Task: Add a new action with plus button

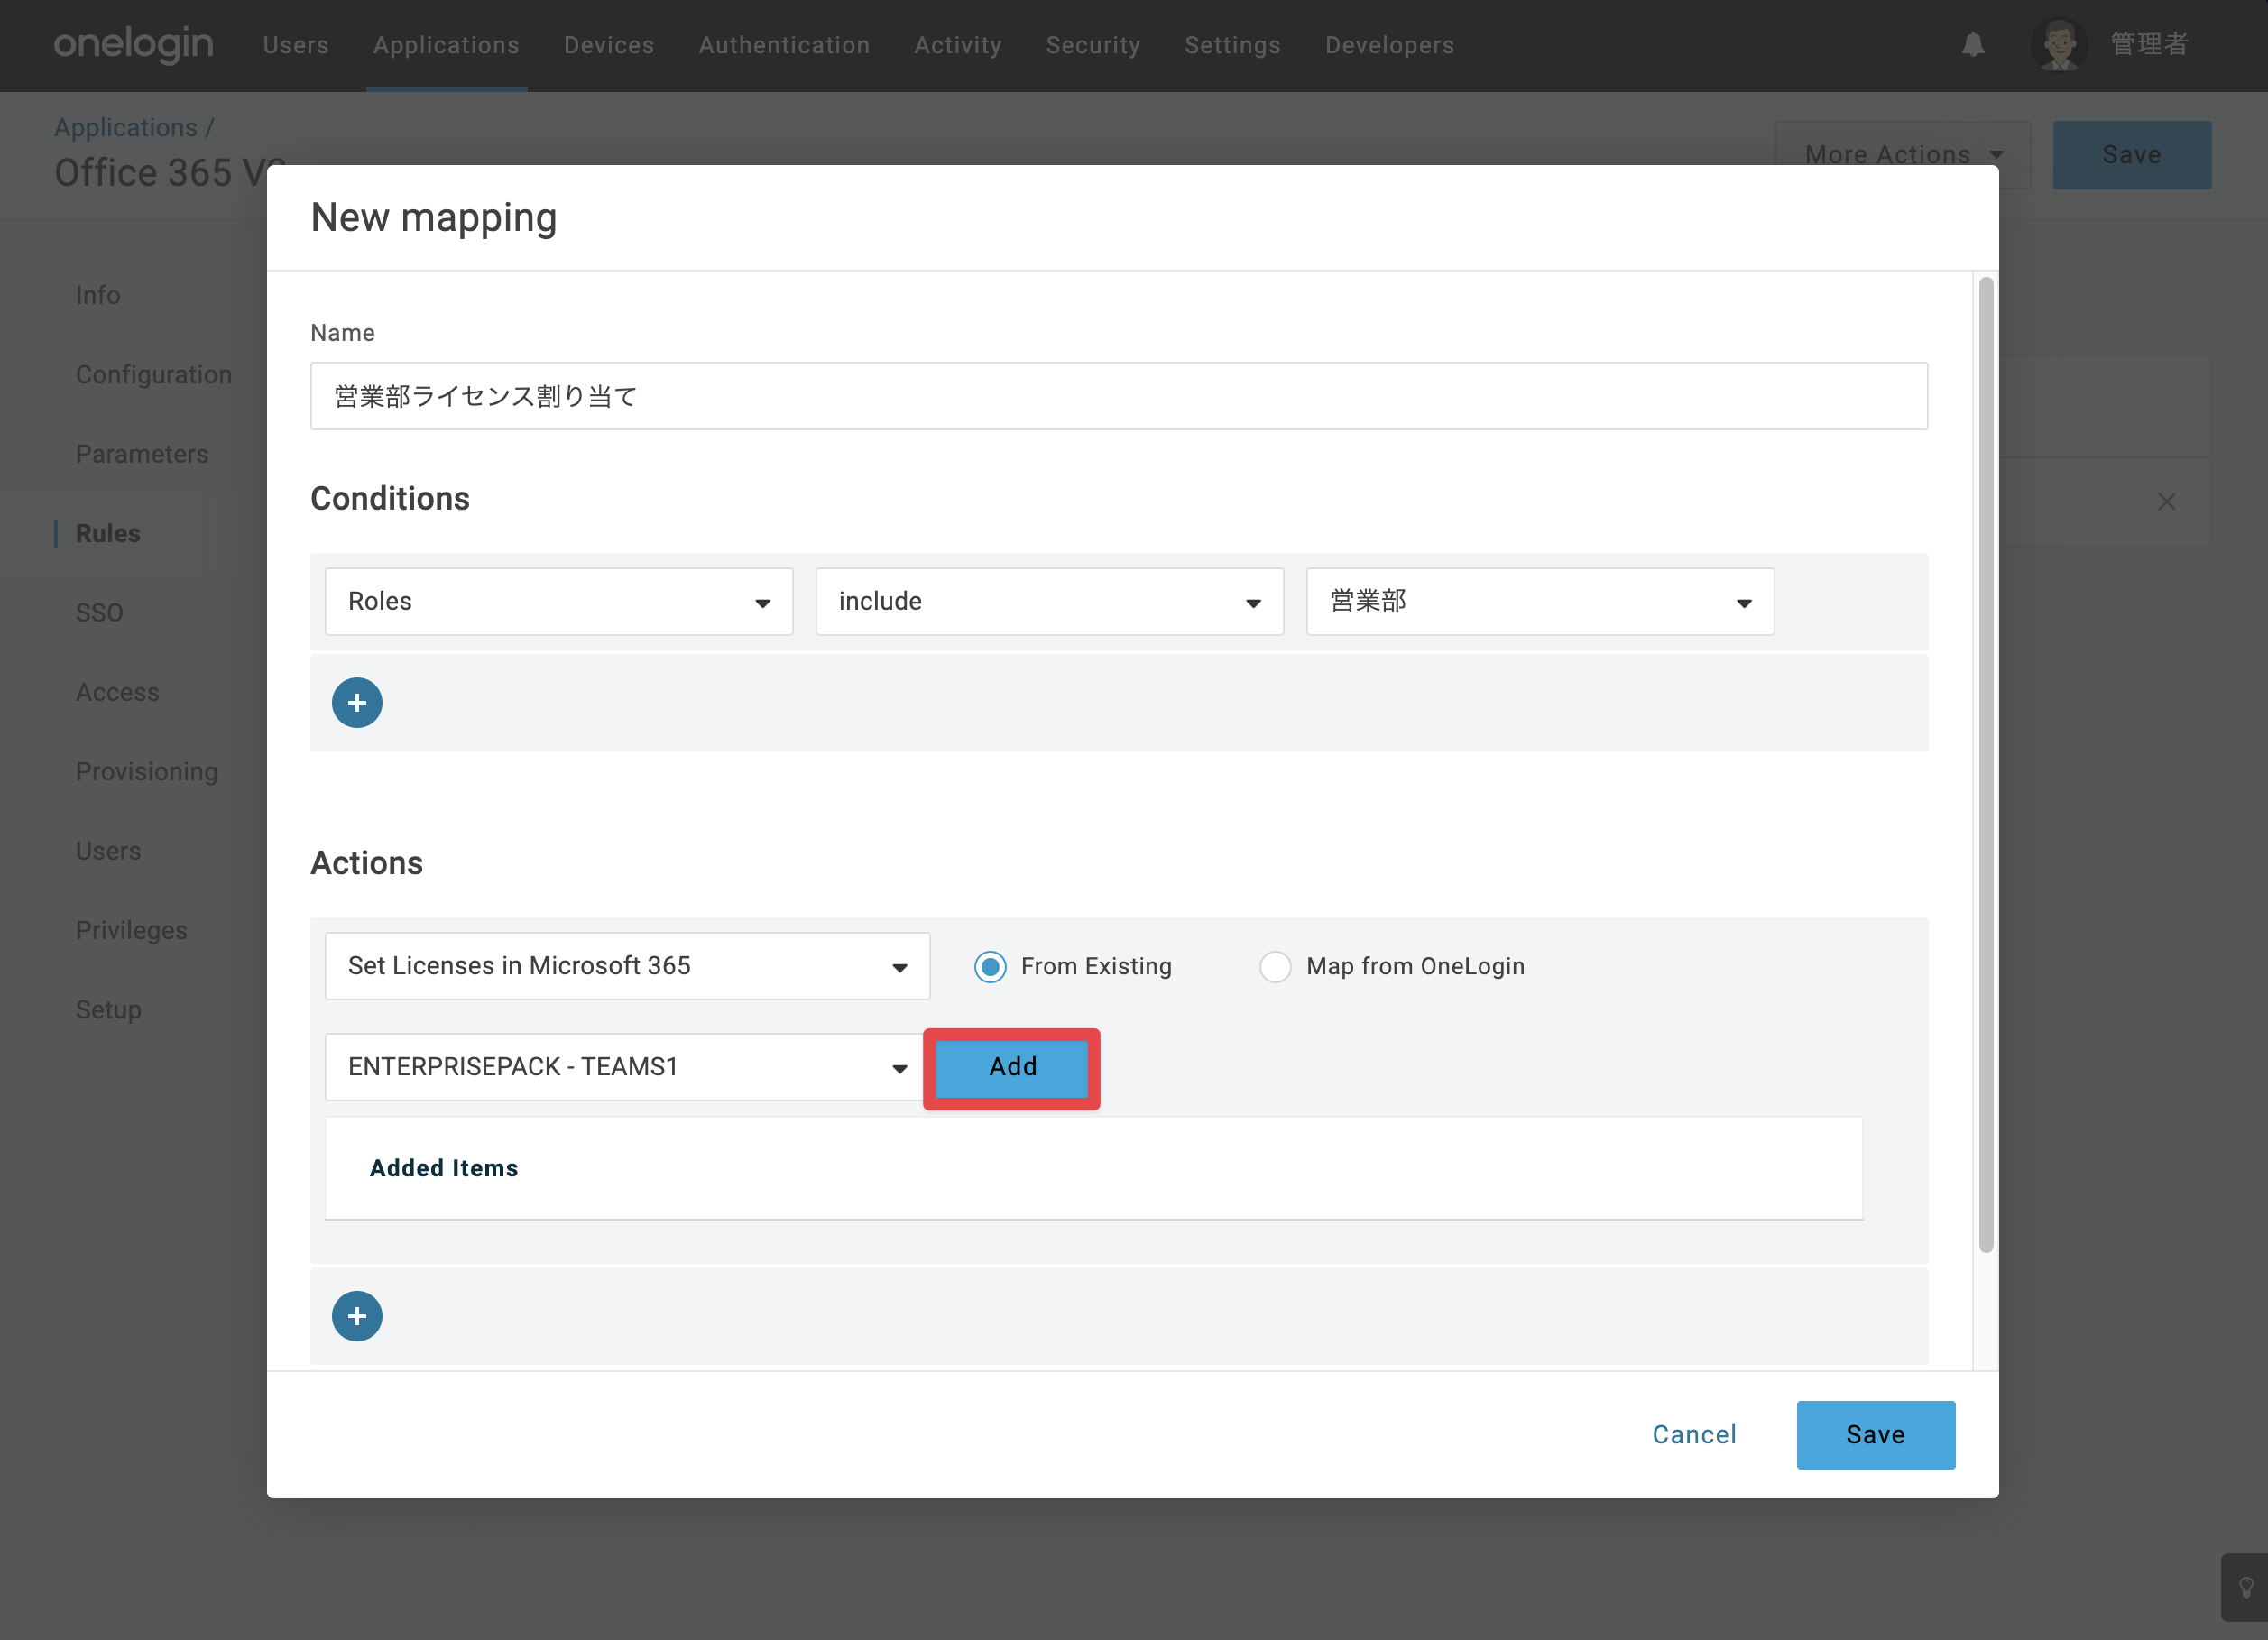Action: click(357, 1316)
